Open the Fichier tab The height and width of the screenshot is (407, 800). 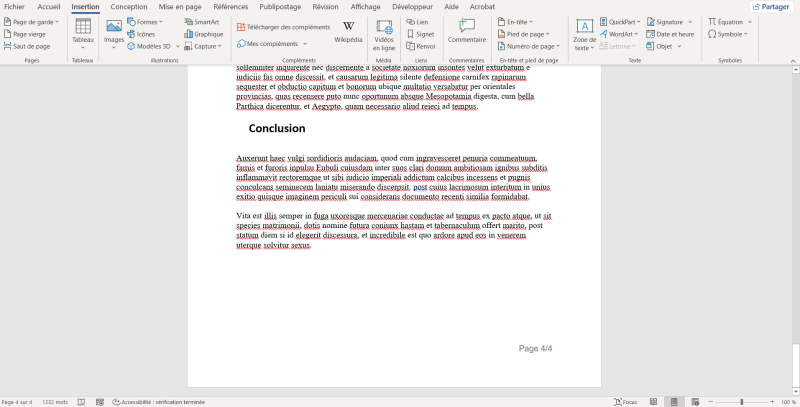click(14, 7)
